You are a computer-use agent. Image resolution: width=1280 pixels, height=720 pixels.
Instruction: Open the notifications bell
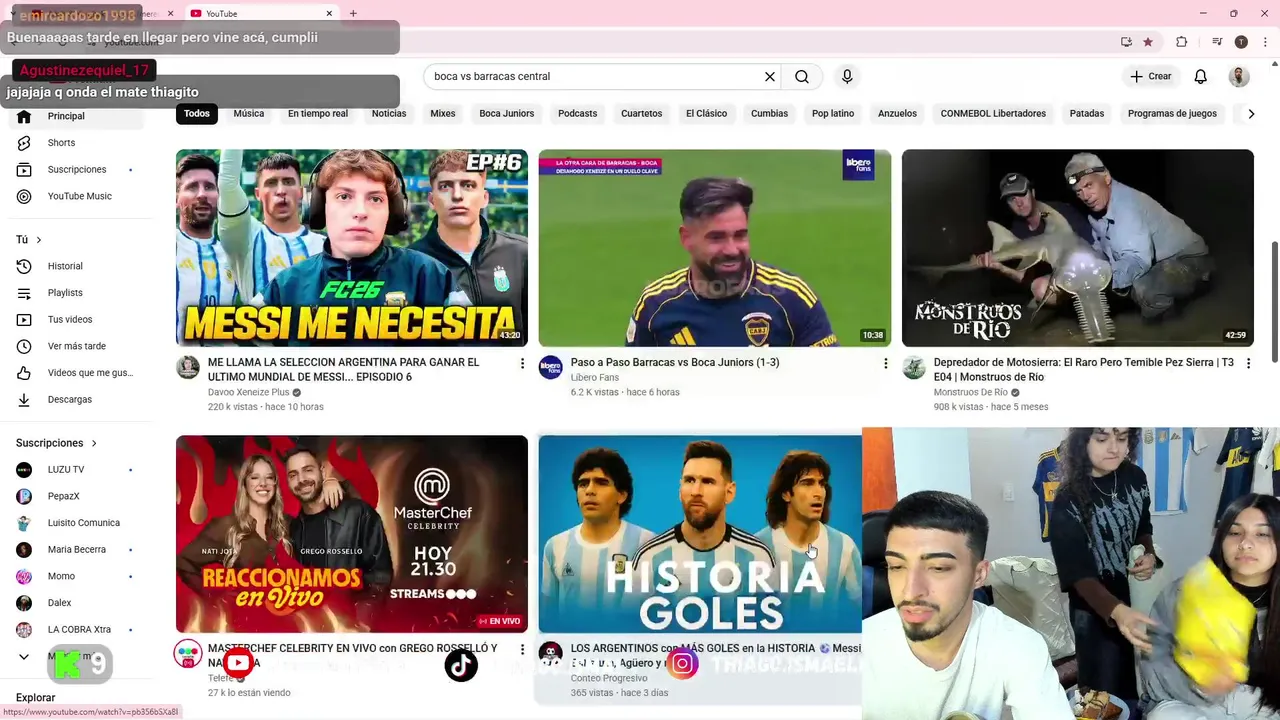pos(1201,76)
